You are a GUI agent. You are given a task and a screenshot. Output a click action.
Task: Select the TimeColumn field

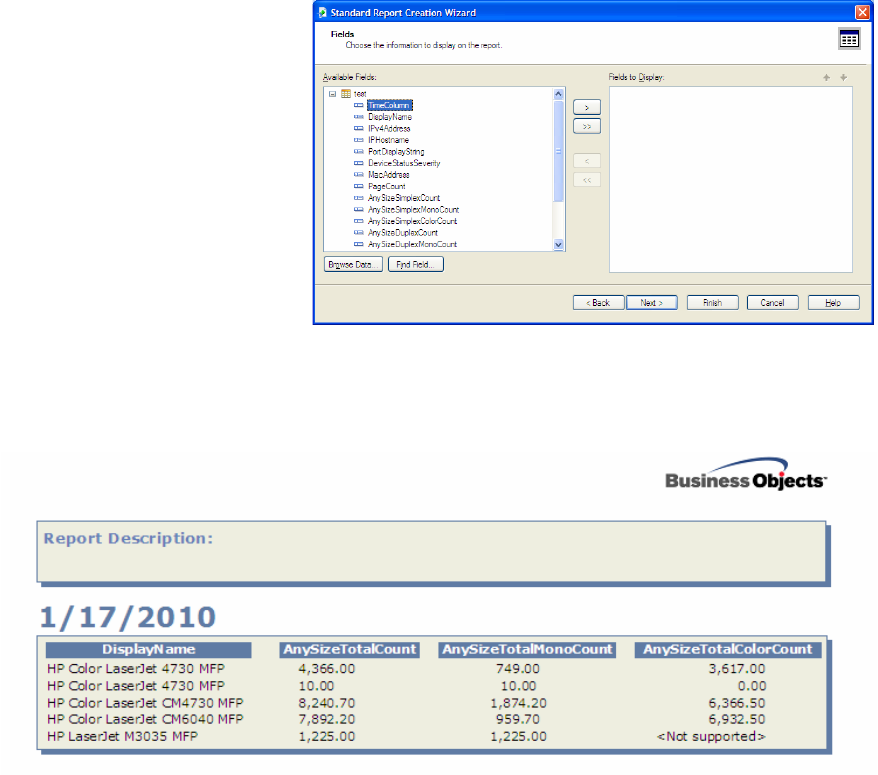pyautogui.click(x=390, y=105)
